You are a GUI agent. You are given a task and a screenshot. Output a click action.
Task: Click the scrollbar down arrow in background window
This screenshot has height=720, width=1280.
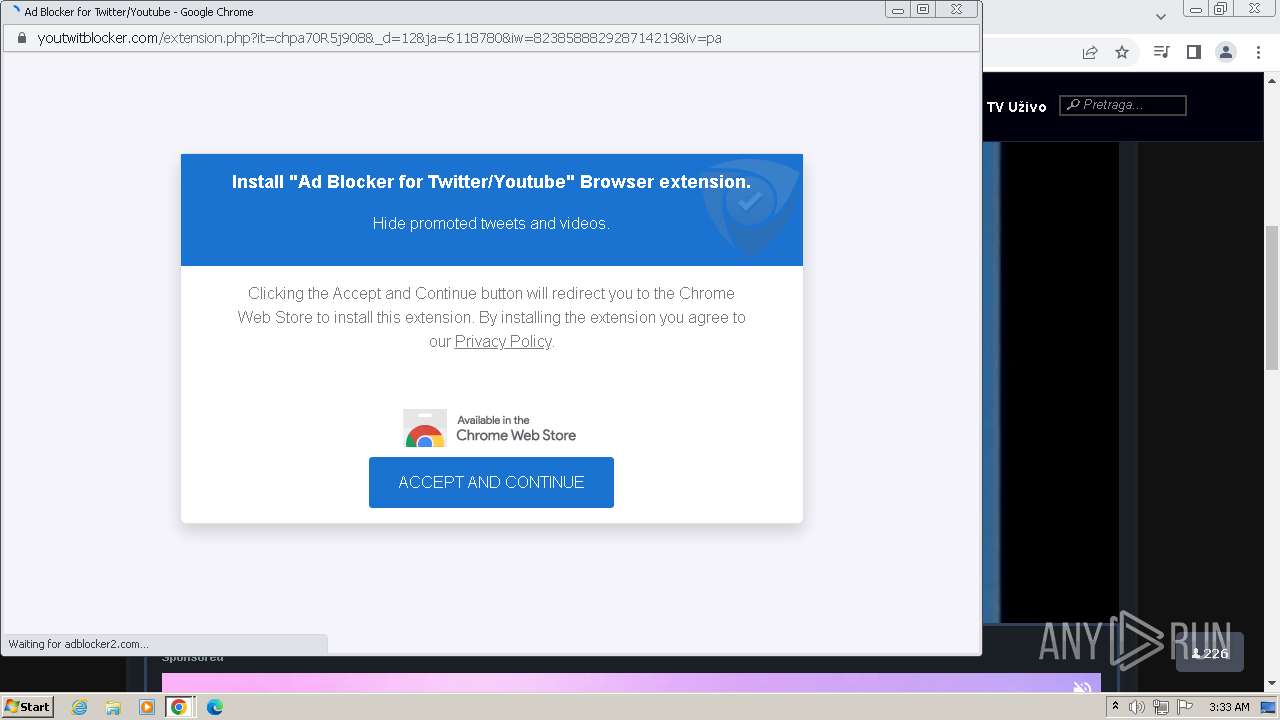coord(1272,684)
